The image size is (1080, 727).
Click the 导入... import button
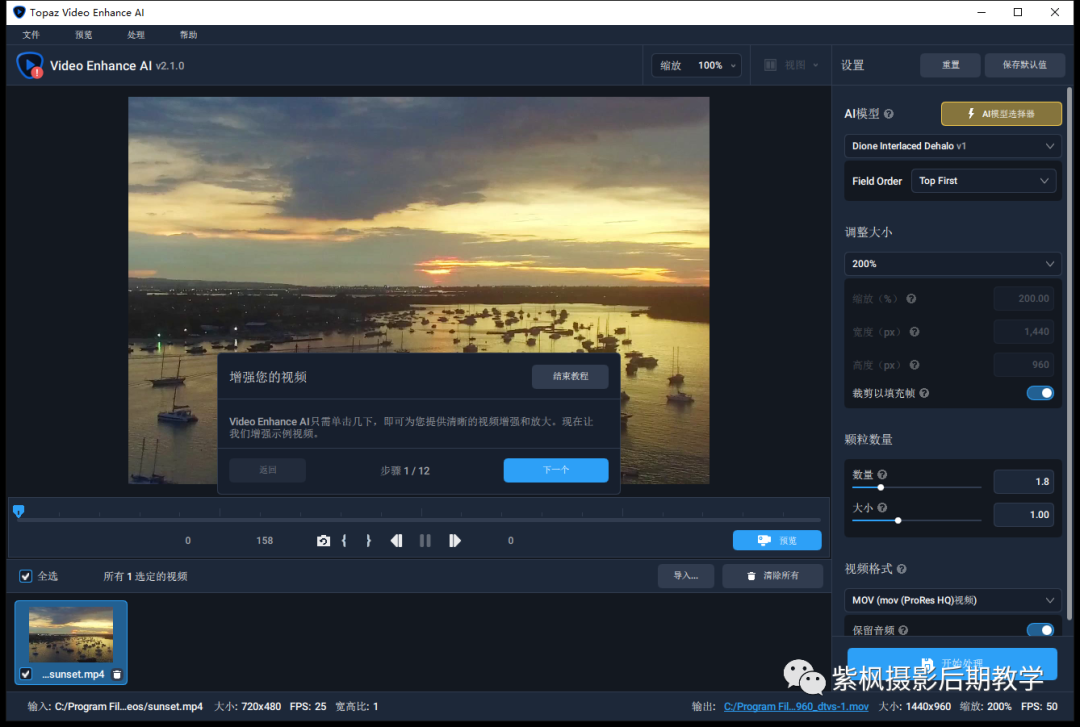point(686,575)
